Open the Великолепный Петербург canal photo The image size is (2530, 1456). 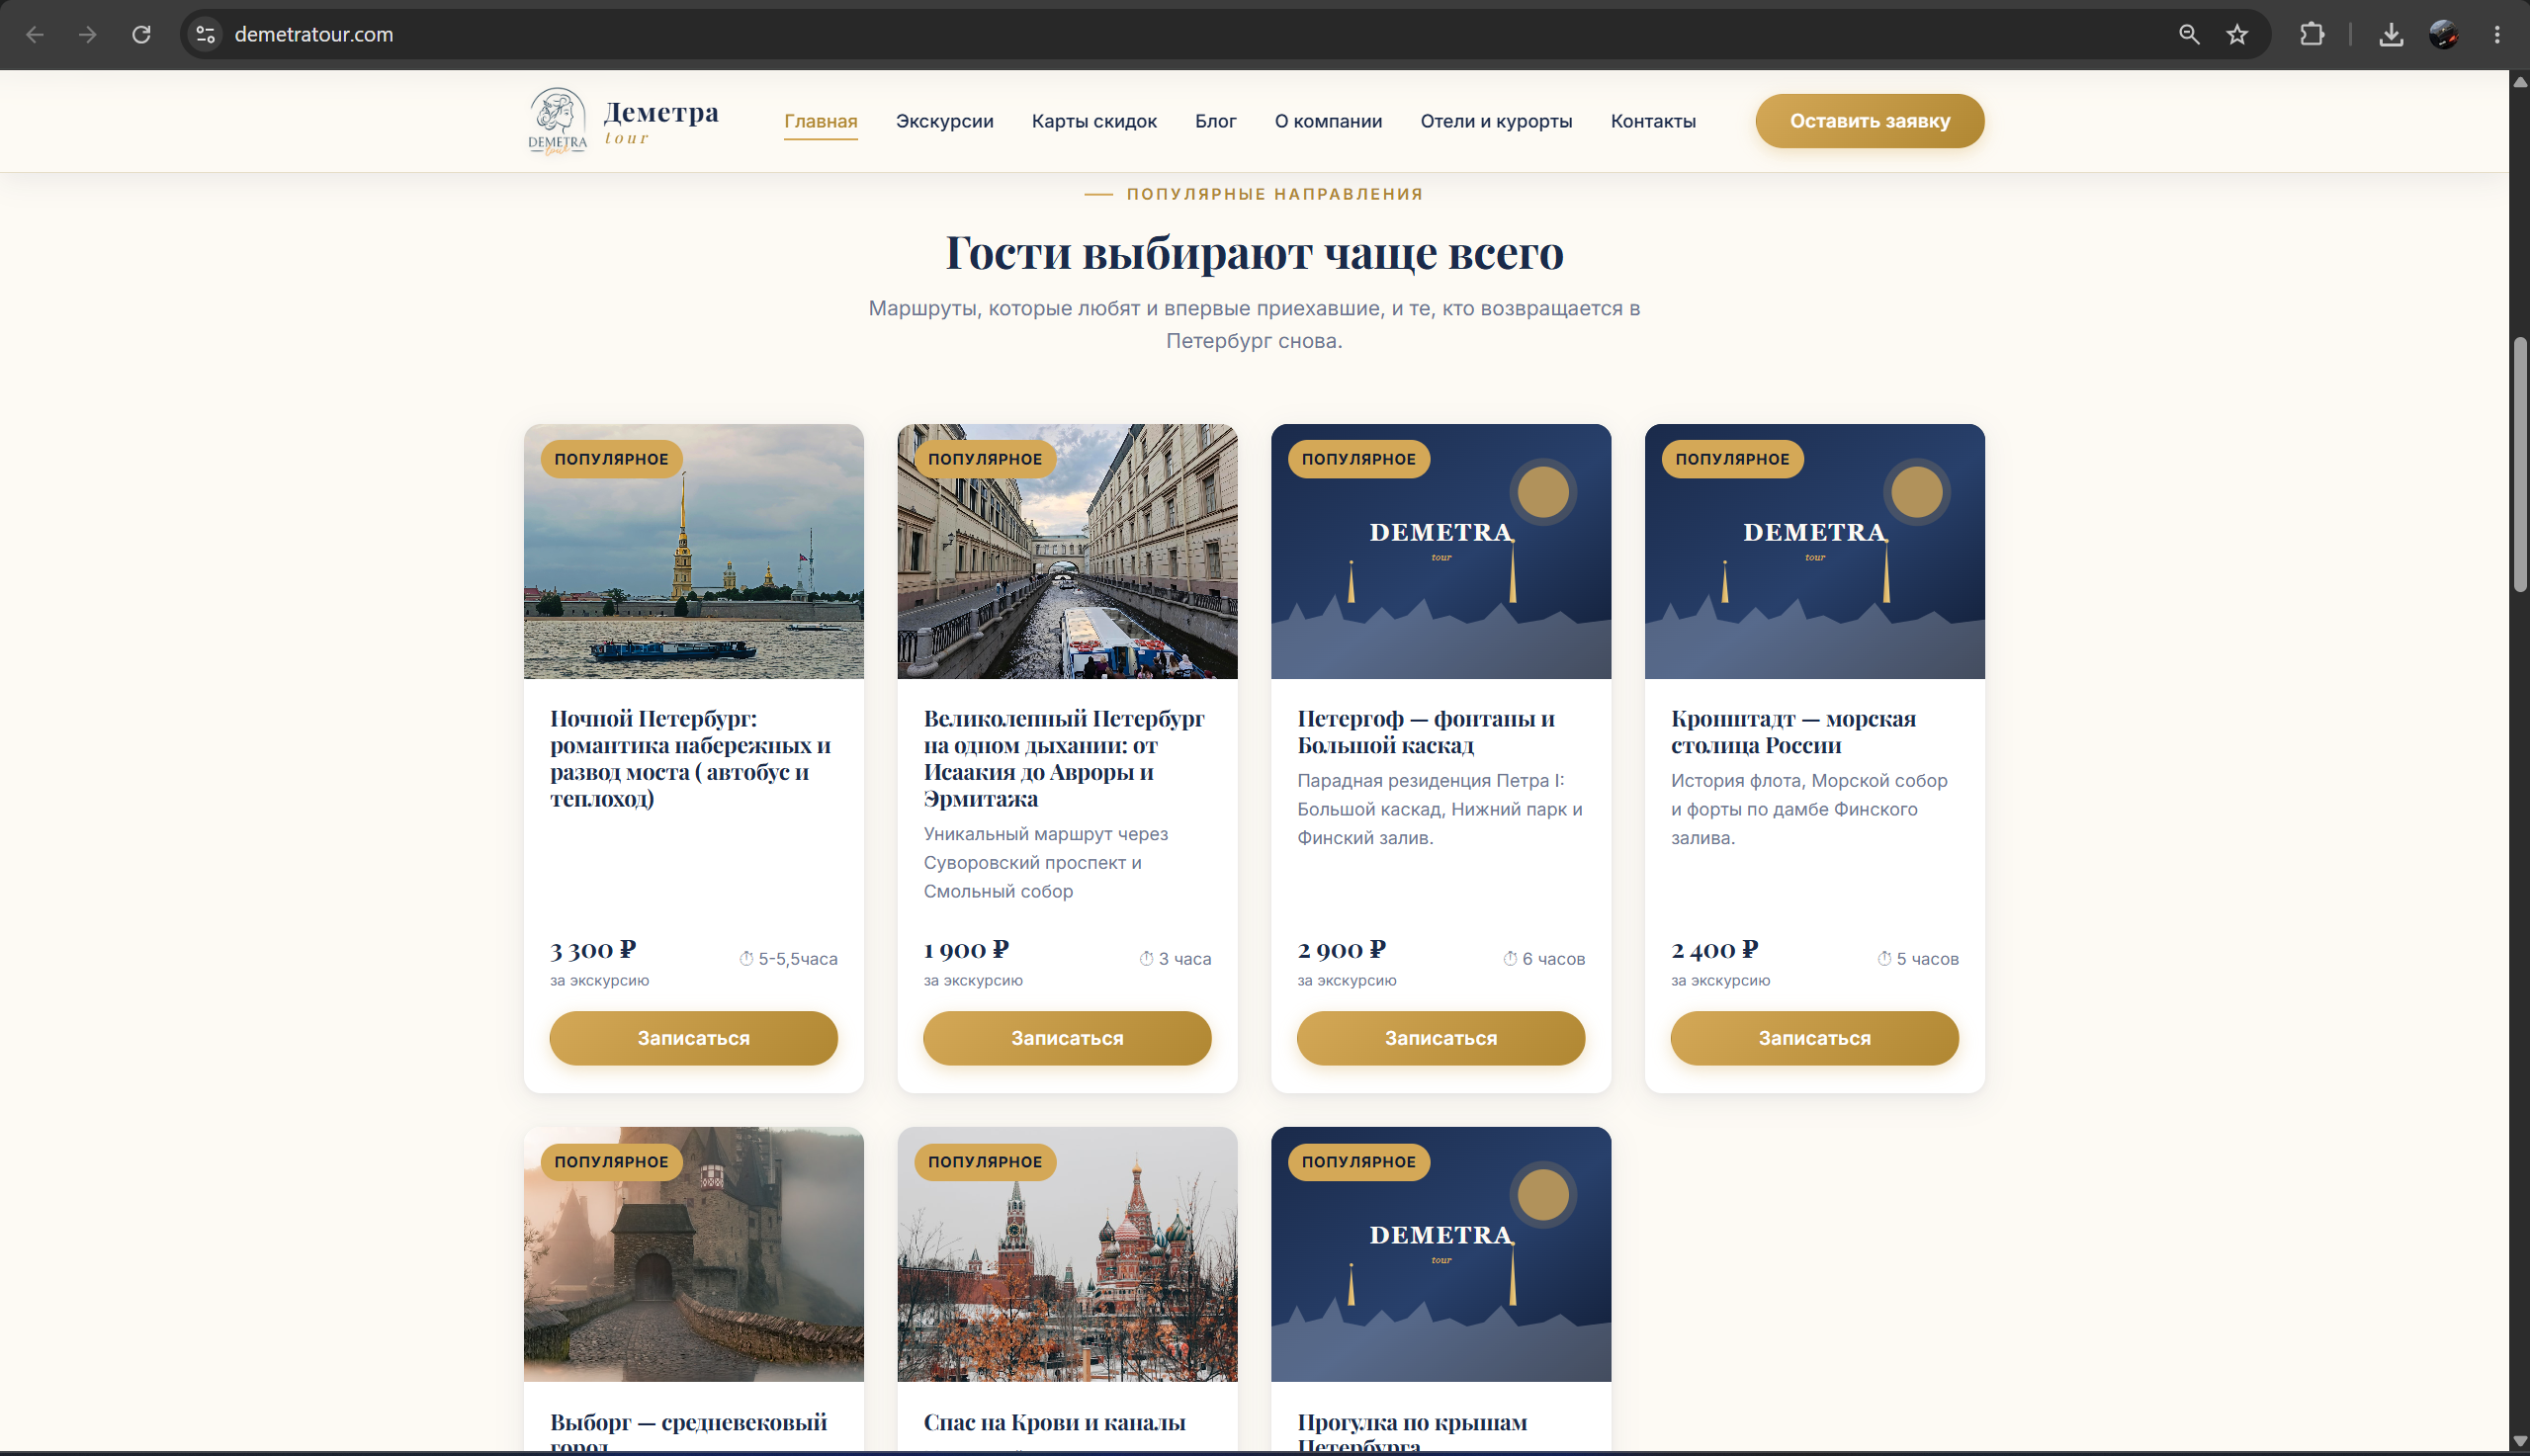click(x=1067, y=551)
